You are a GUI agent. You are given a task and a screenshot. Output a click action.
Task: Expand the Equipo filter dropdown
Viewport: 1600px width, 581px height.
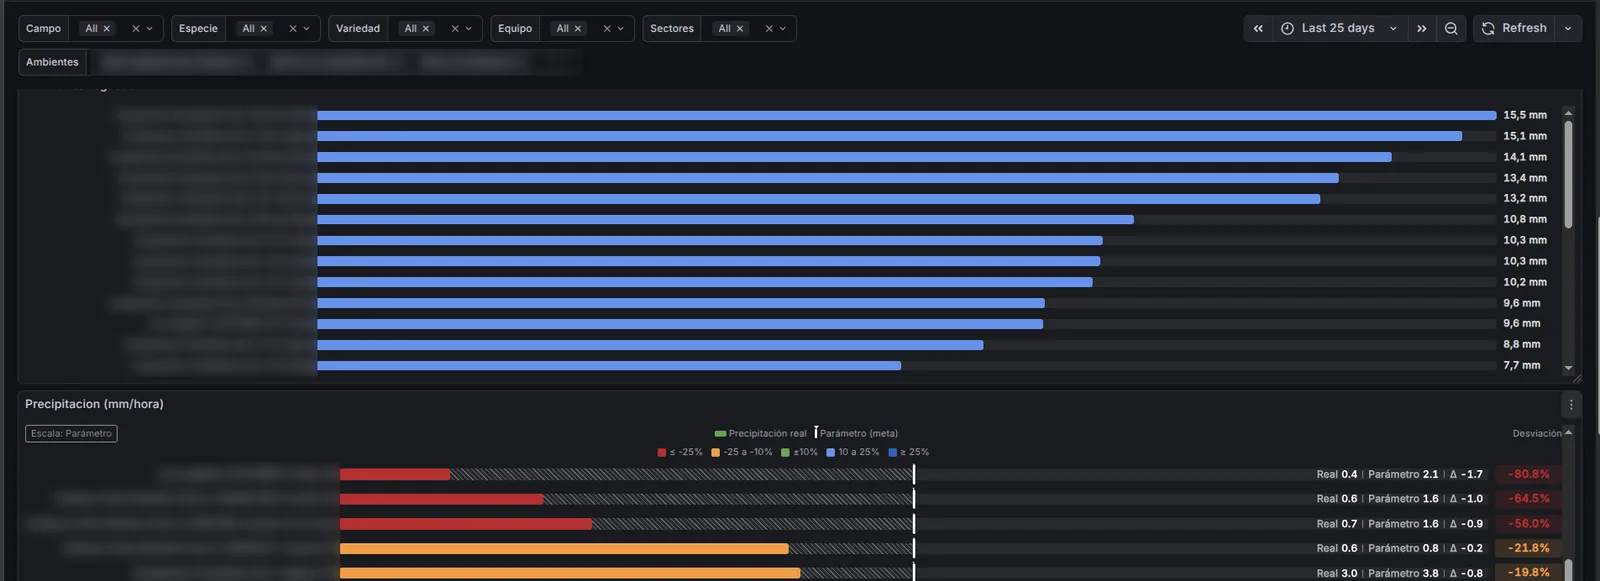click(621, 29)
